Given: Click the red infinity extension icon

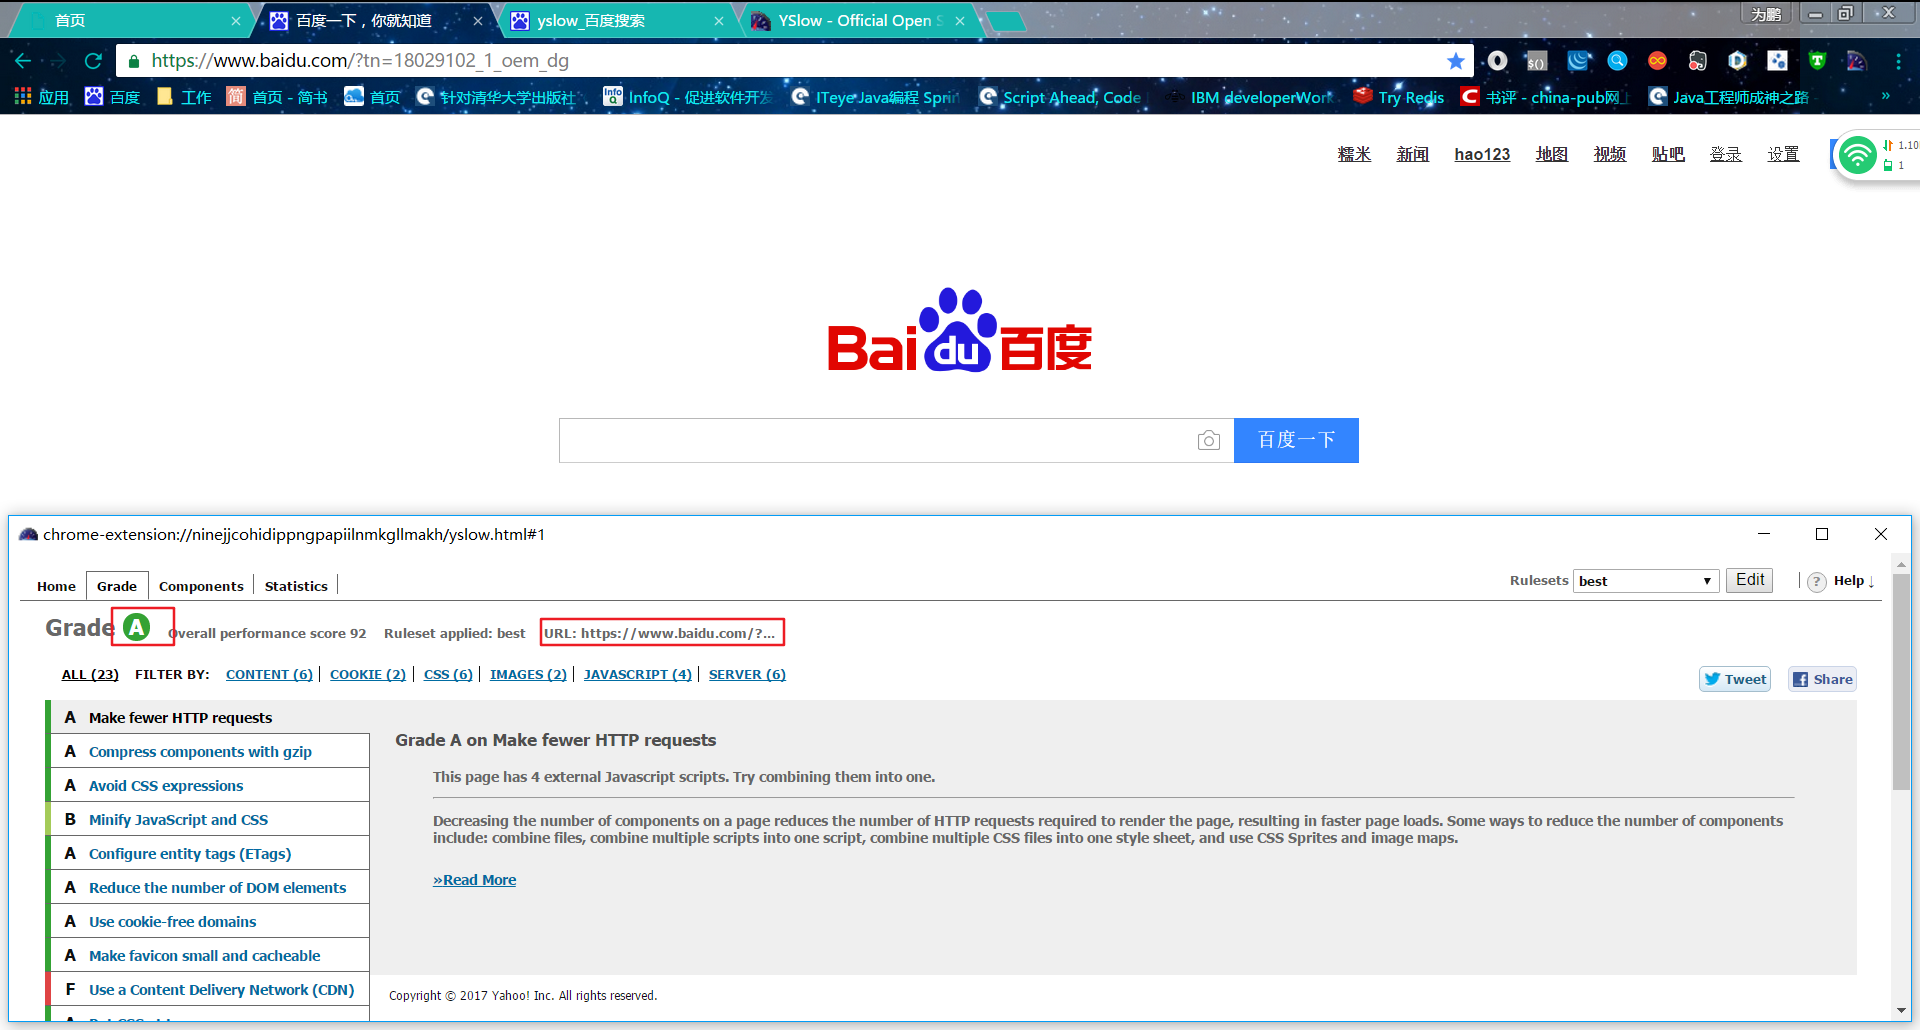Looking at the screenshot, I should 1657,61.
